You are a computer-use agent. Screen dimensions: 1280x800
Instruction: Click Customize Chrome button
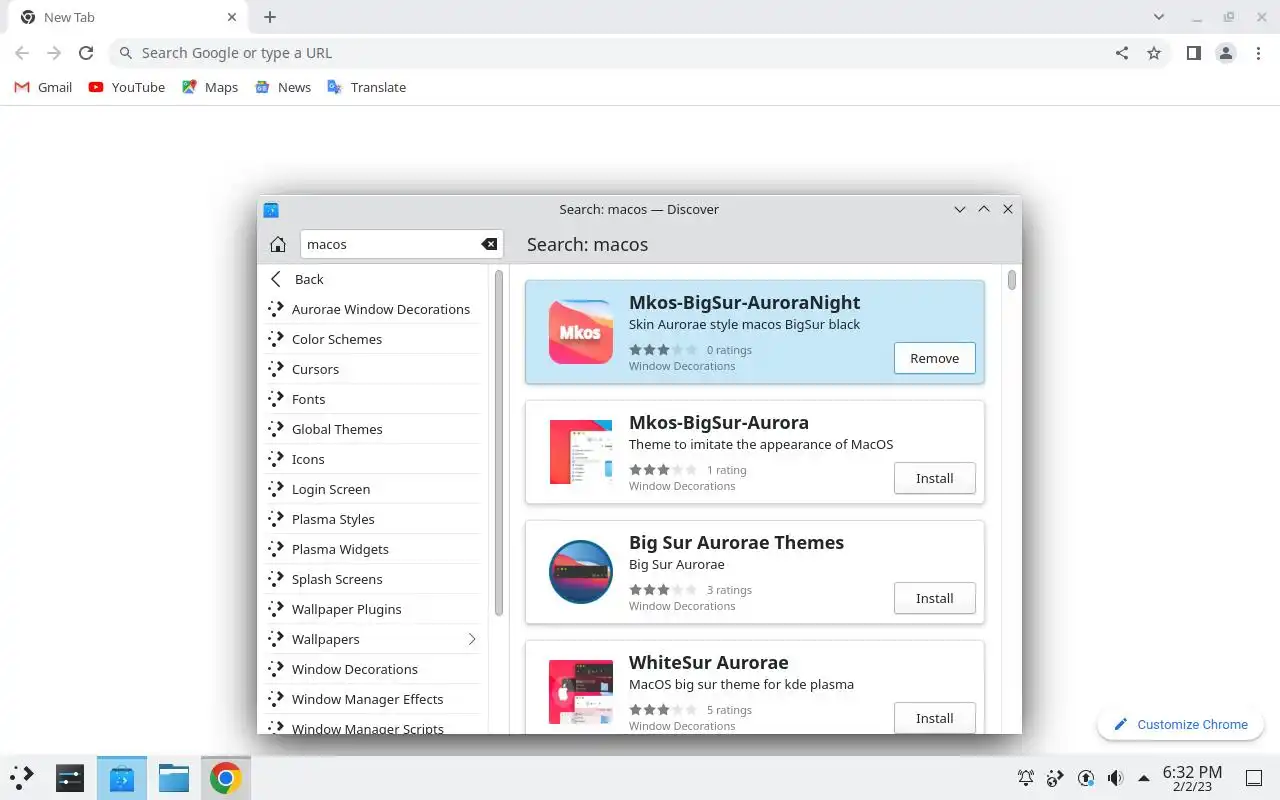point(1181,724)
